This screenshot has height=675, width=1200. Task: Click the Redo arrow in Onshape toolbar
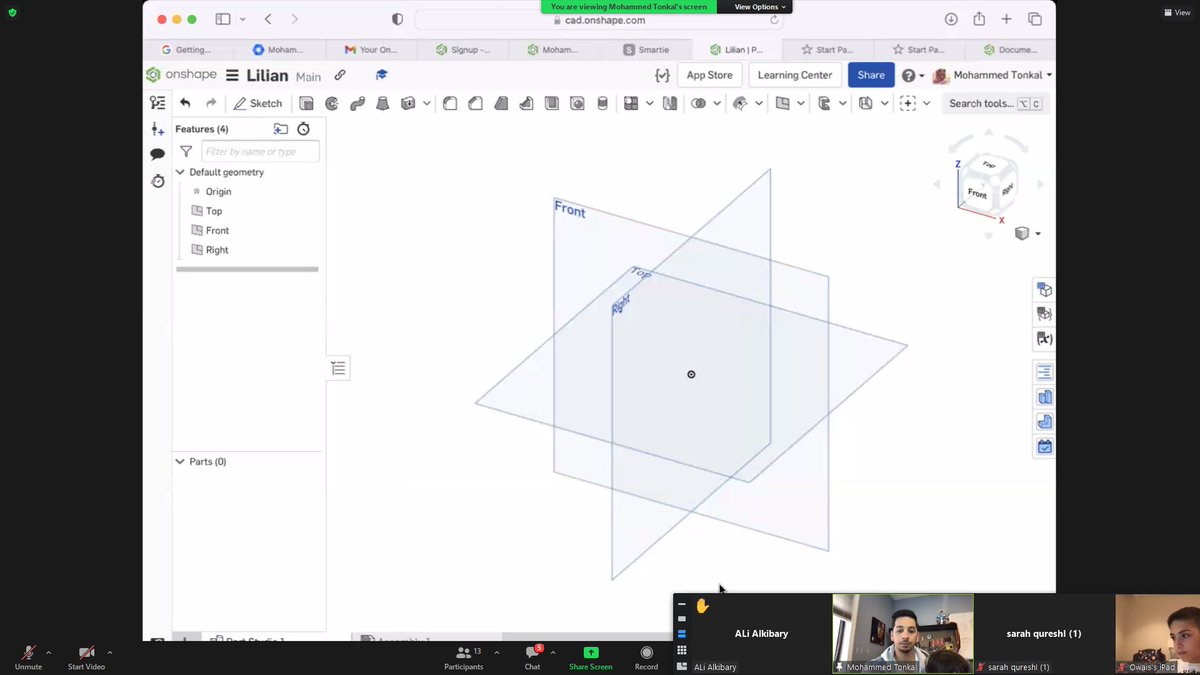pyautogui.click(x=211, y=103)
